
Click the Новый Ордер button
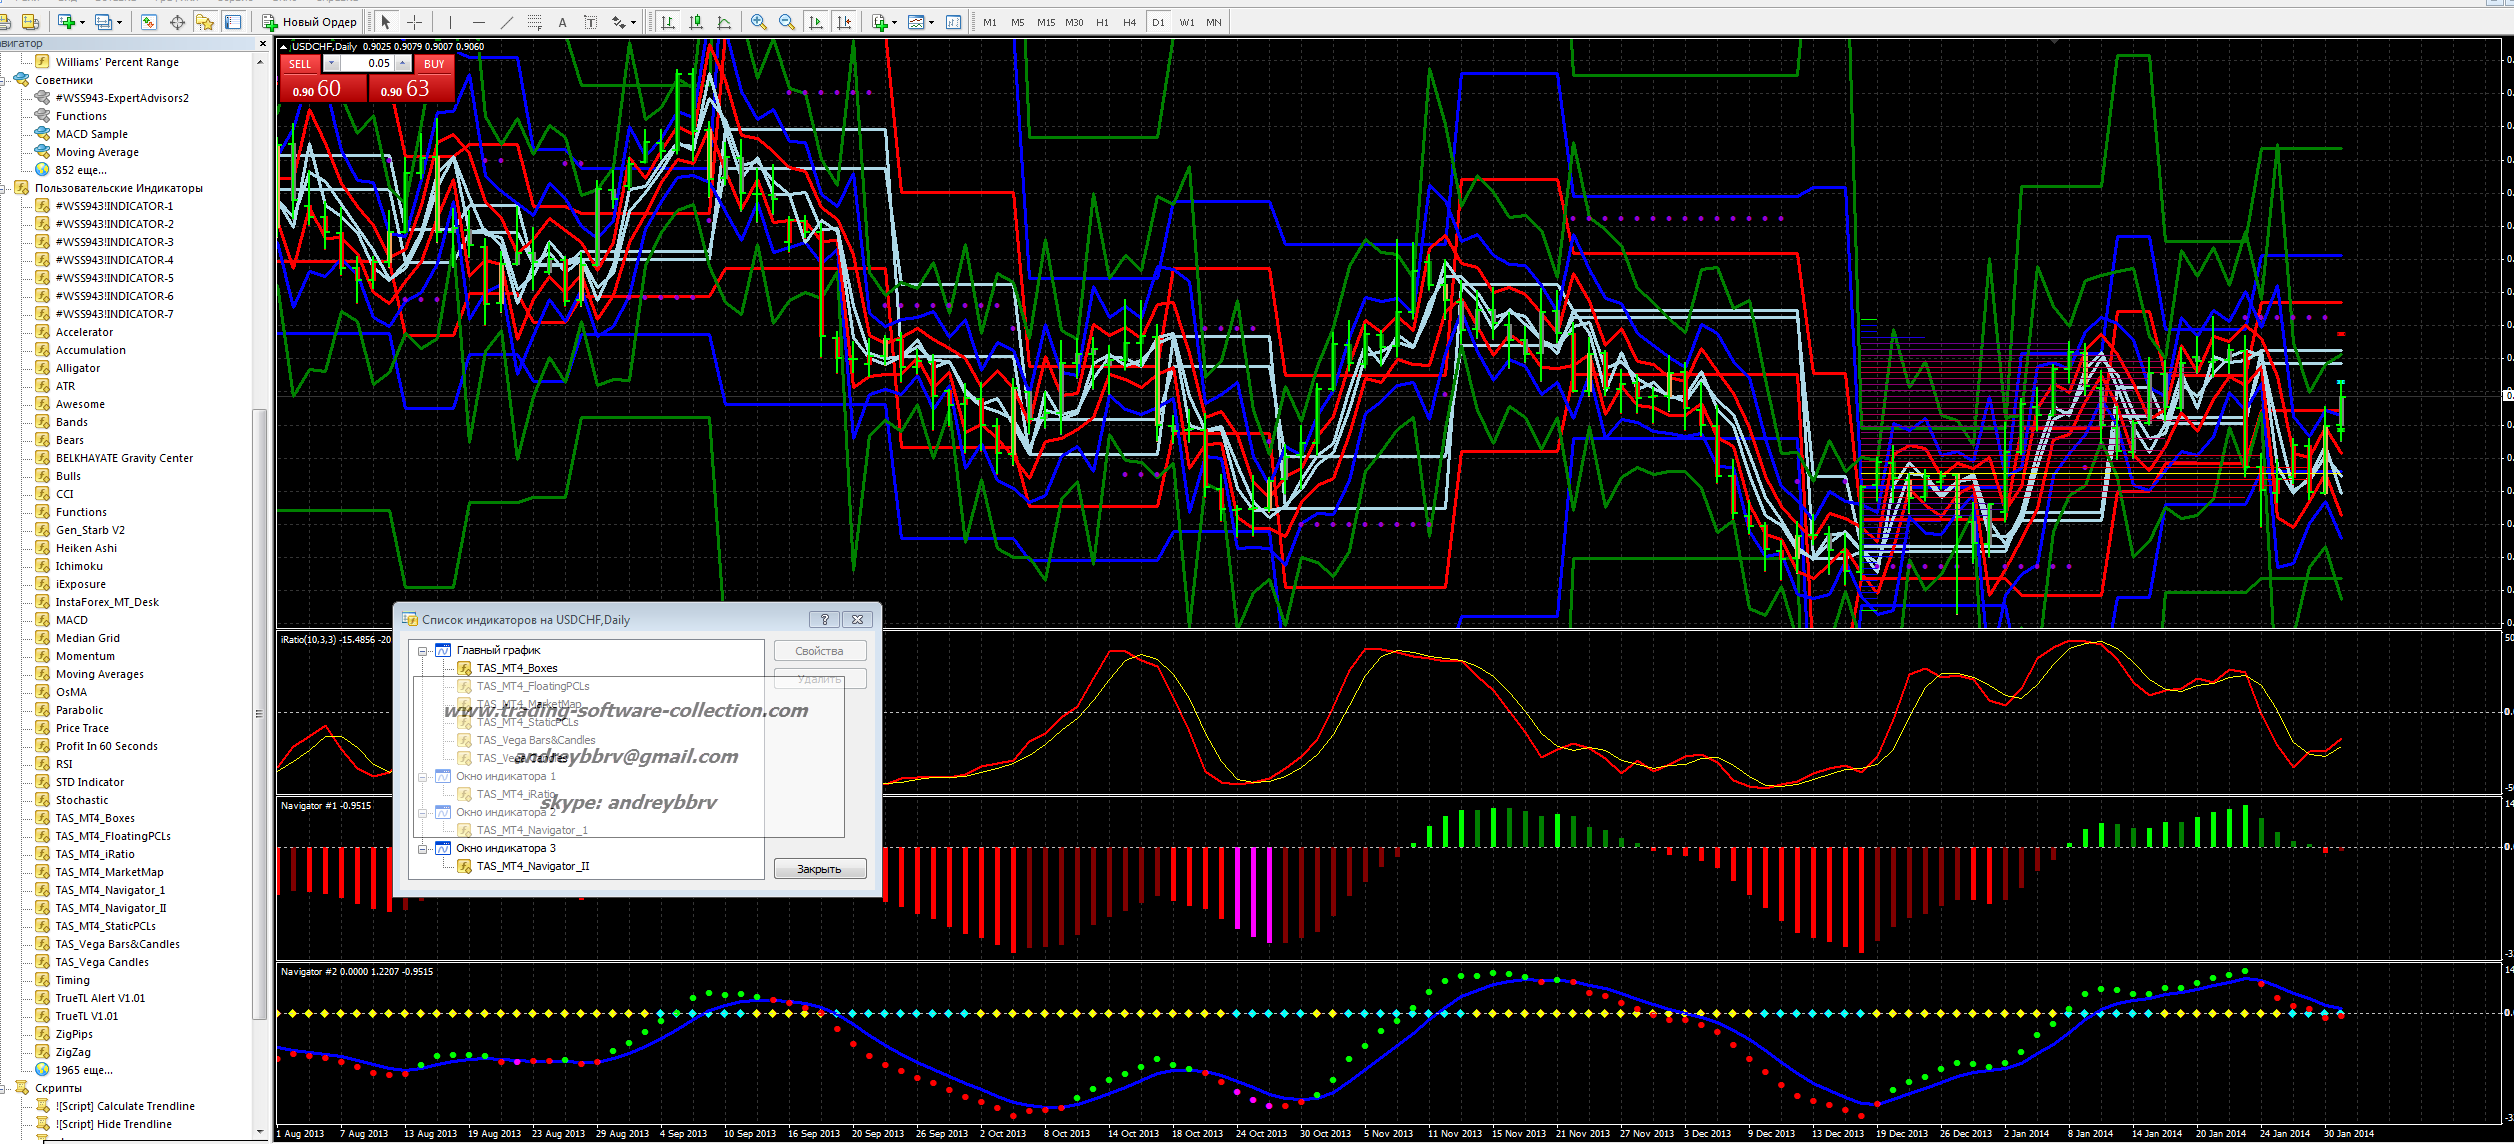(310, 22)
